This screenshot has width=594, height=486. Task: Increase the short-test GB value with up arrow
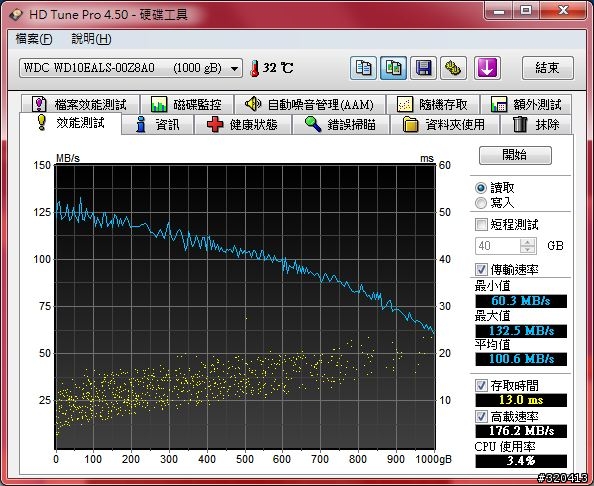click(x=528, y=242)
